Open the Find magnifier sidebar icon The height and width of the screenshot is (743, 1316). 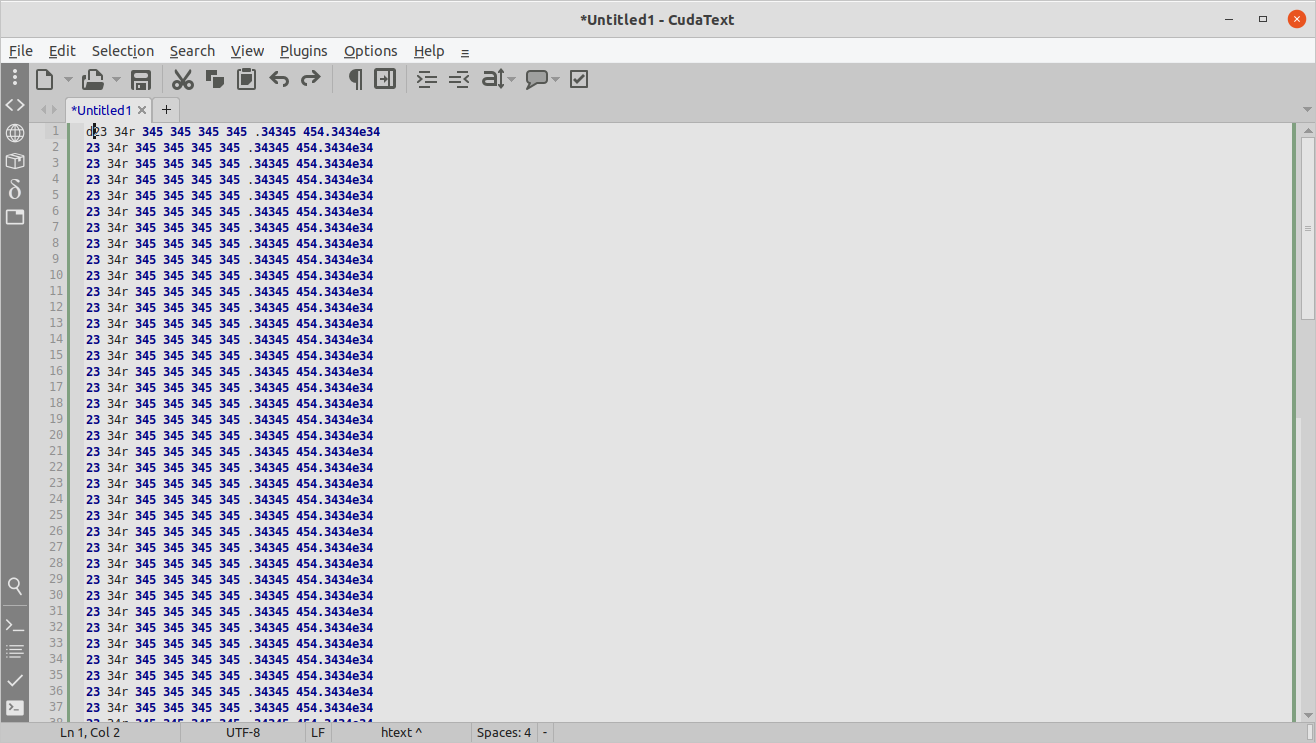[x=15, y=586]
